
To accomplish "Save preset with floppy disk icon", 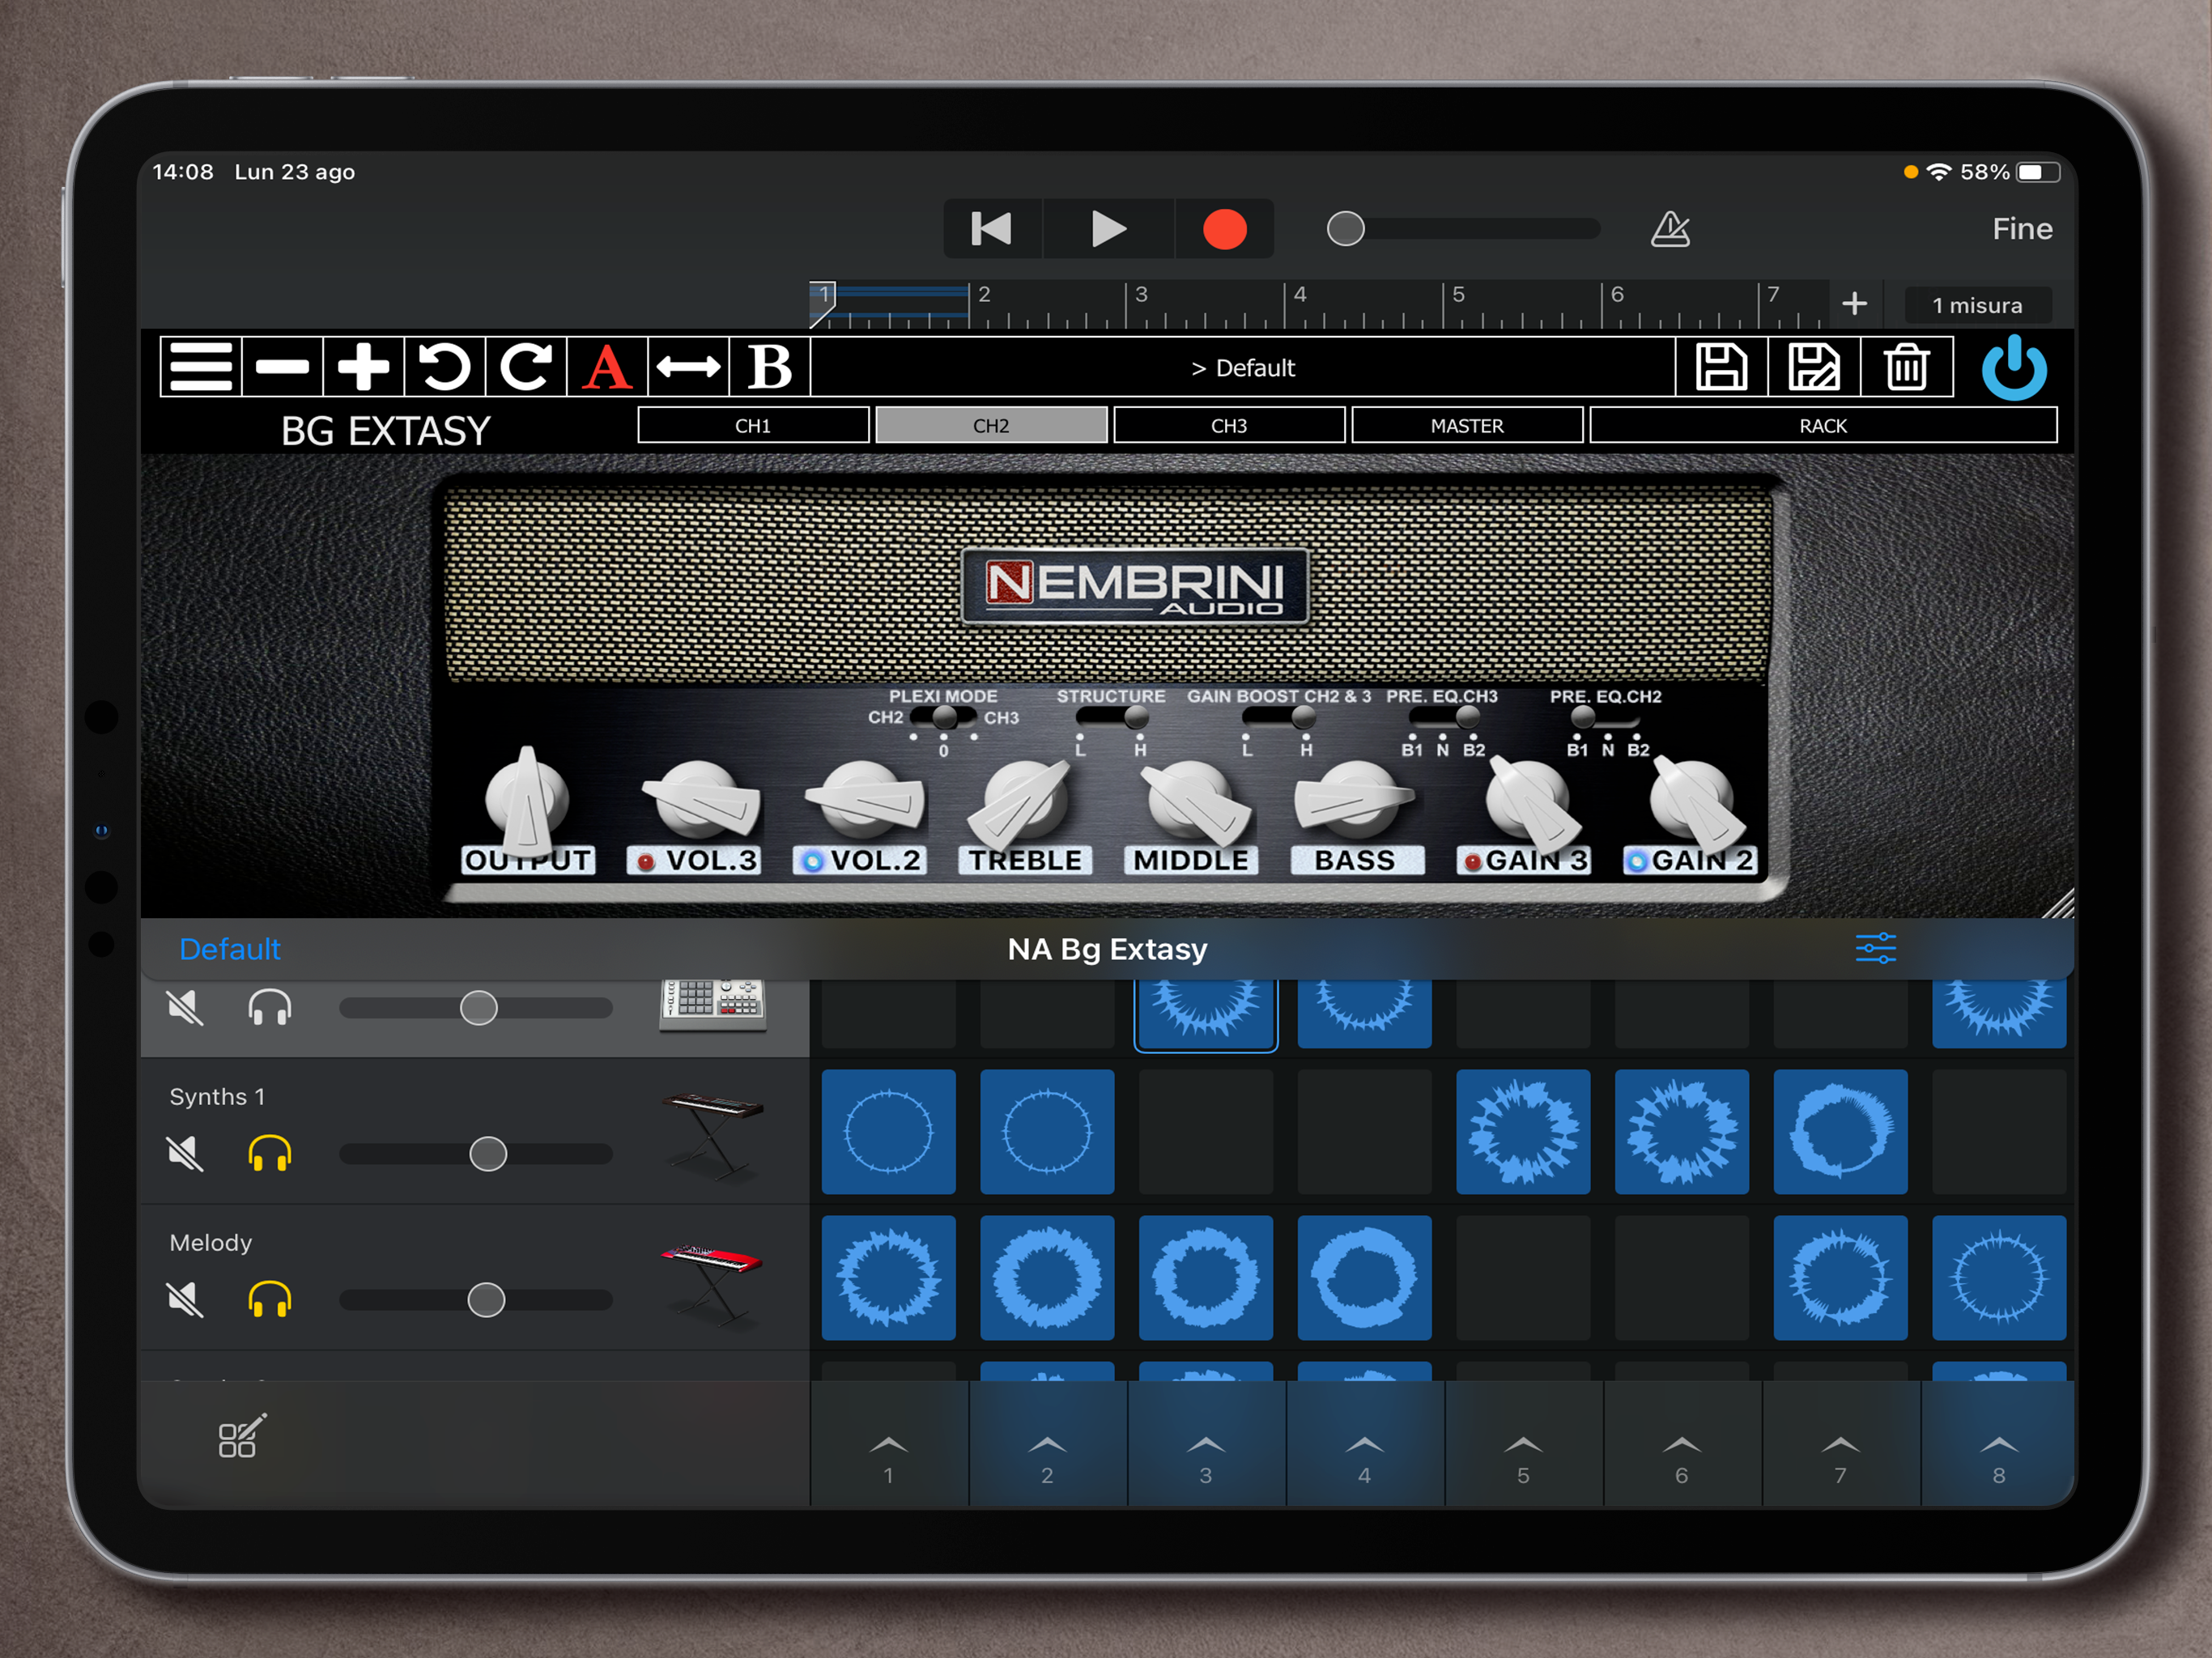I will [x=1721, y=367].
